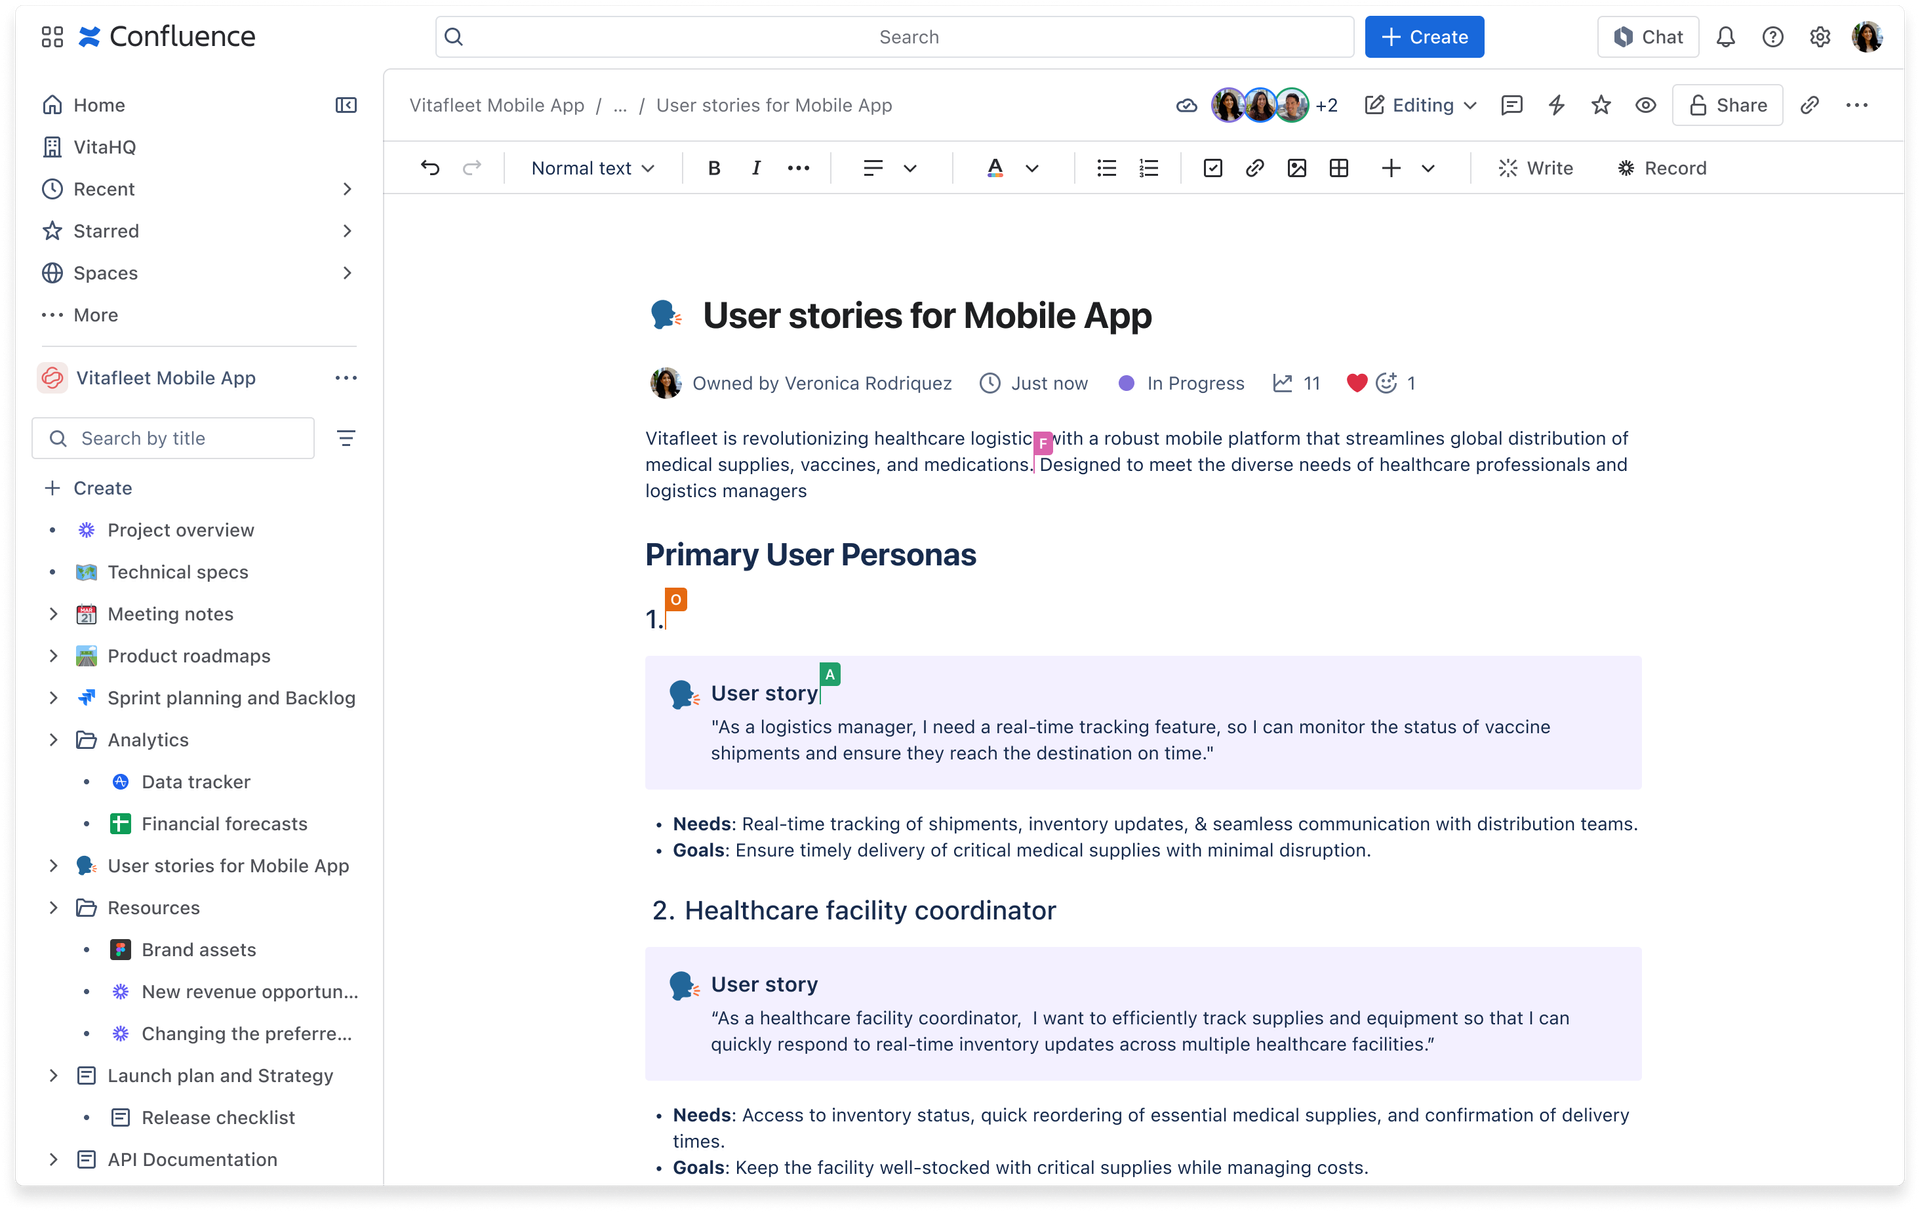This screenshot has height=1212, width=1920.
Task: Click the insert table icon
Action: pyautogui.click(x=1339, y=168)
